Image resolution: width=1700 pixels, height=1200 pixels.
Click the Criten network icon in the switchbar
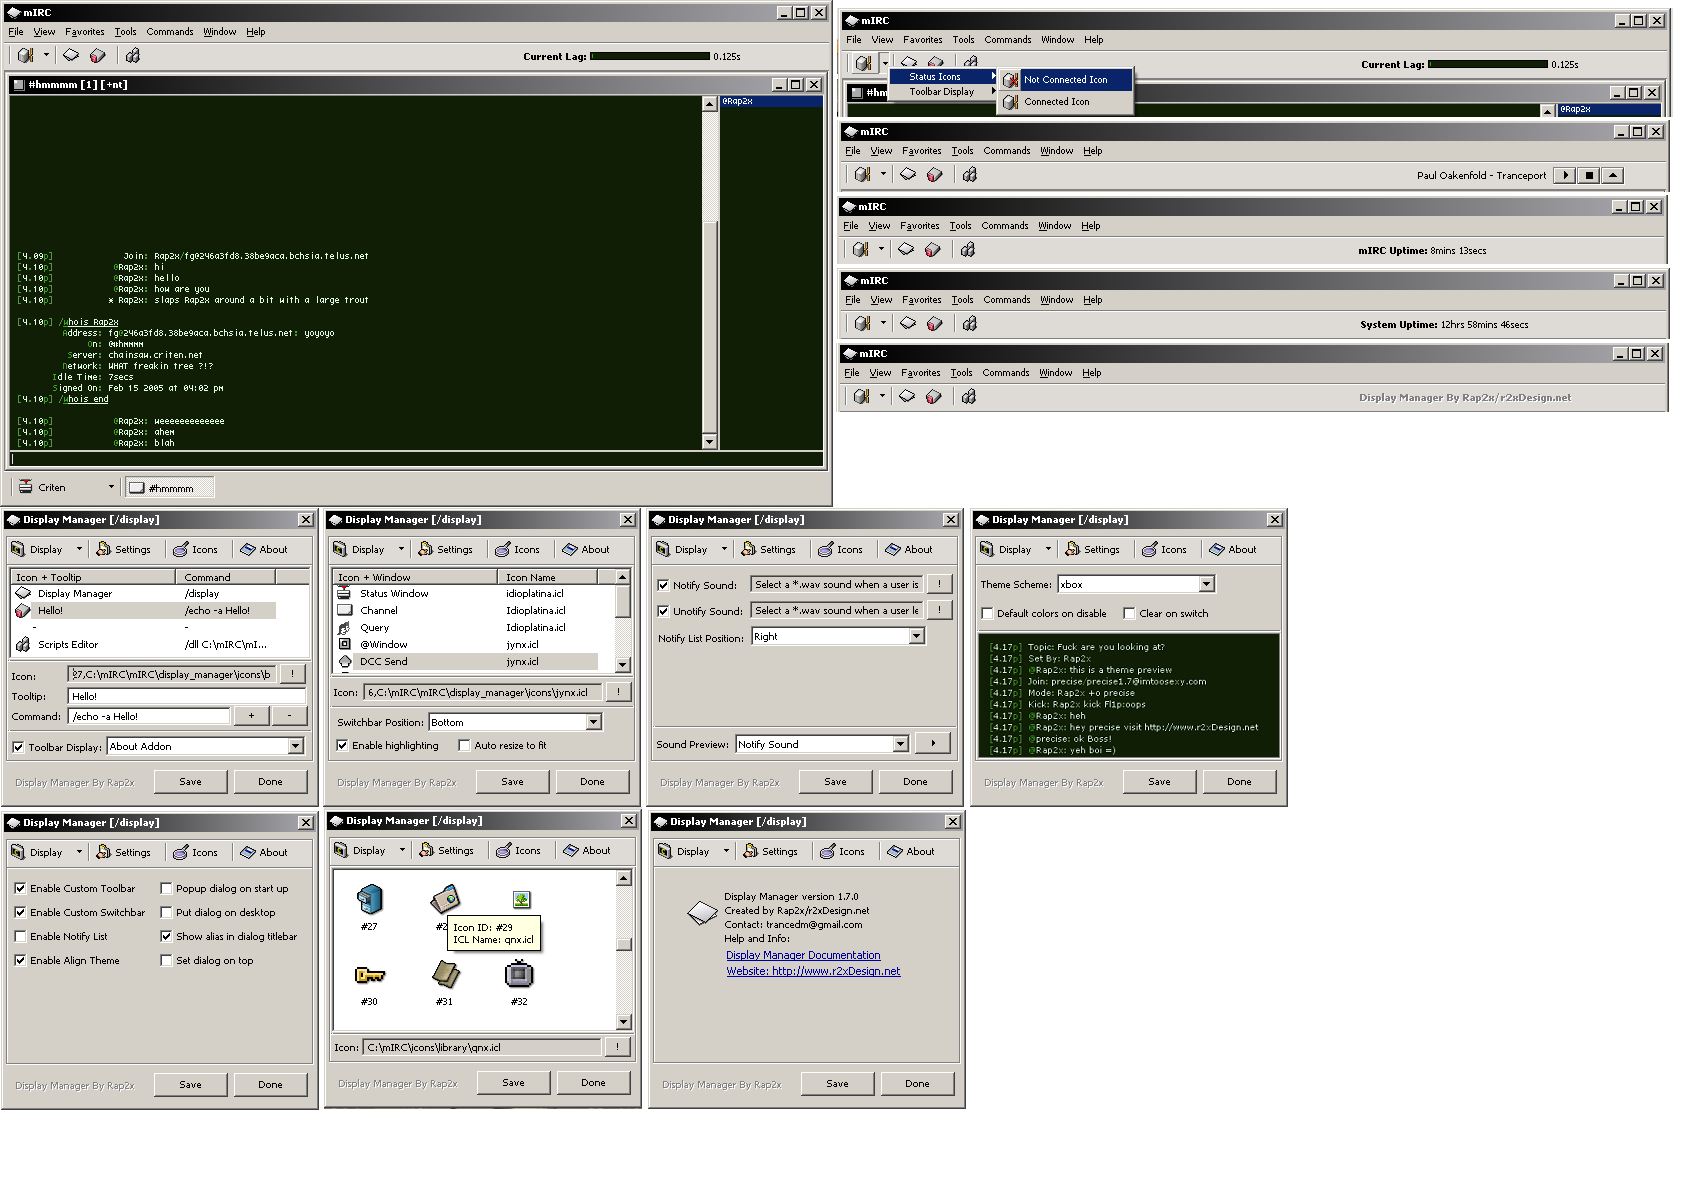(26, 487)
